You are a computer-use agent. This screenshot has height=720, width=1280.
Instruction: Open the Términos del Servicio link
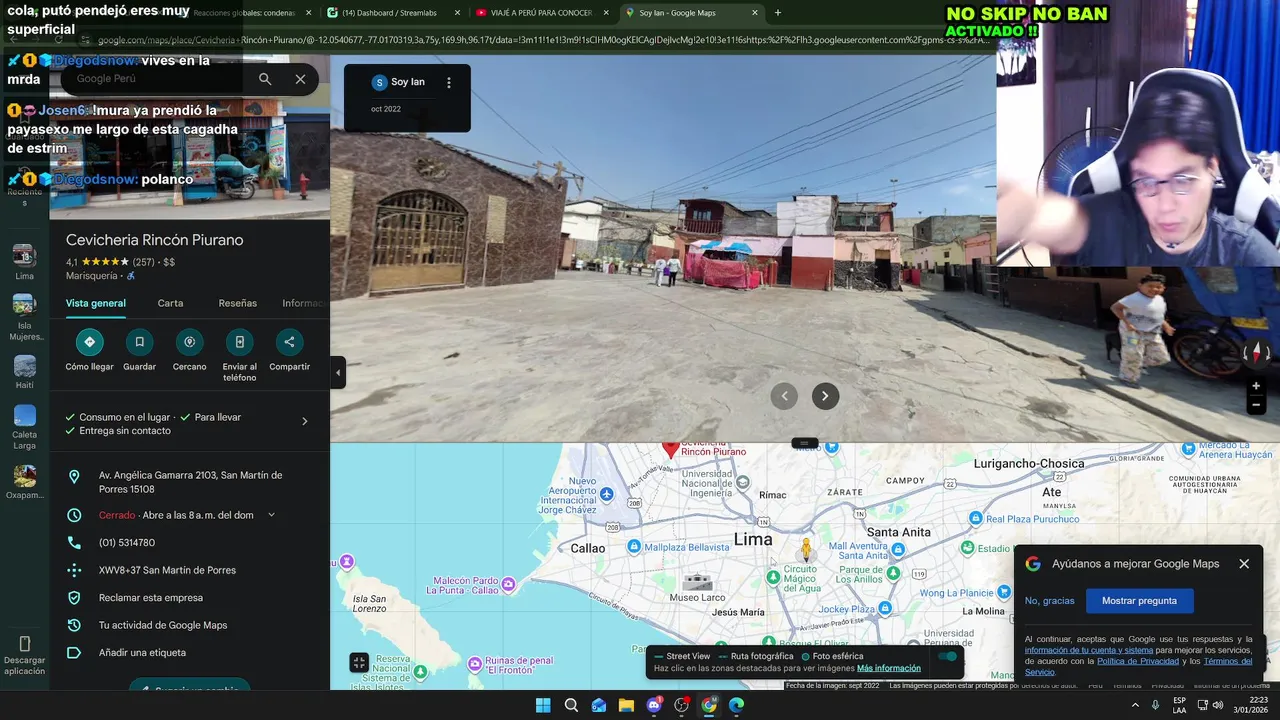1138,667
